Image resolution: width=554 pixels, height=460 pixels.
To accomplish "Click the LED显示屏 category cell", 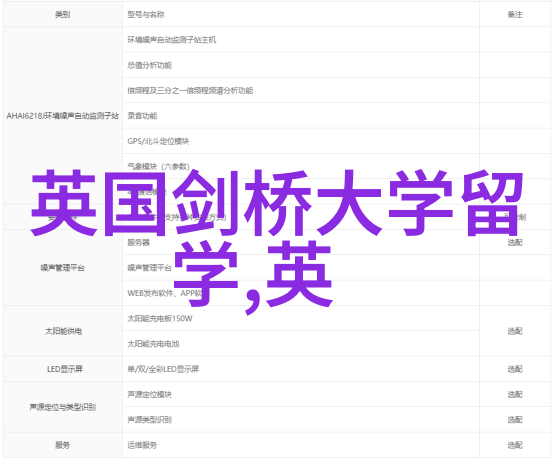I will [x=63, y=369].
